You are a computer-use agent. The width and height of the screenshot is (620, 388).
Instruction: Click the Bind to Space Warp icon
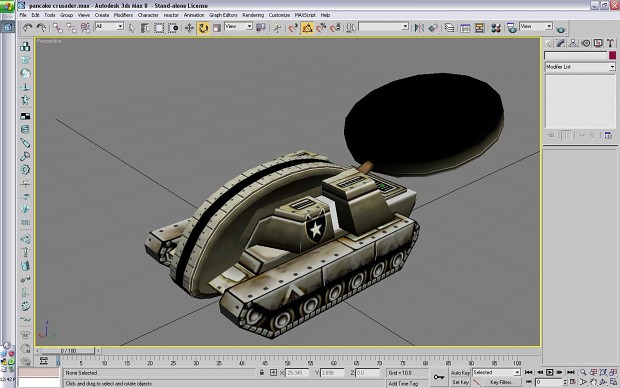point(85,28)
